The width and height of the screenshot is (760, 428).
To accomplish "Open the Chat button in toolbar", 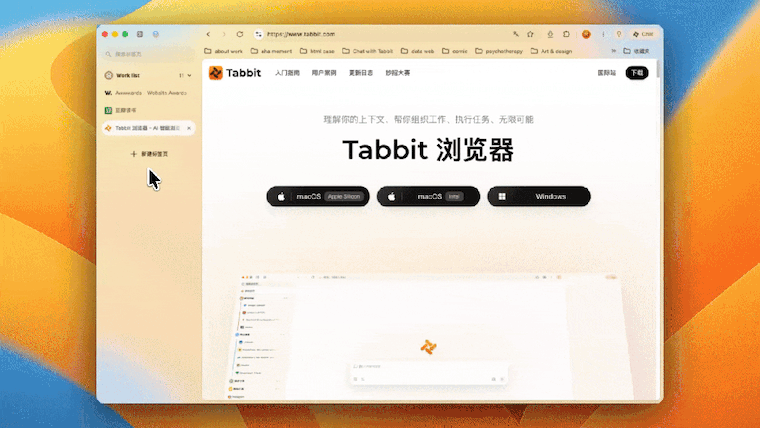I will pyautogui.click(x=643, y=34).
